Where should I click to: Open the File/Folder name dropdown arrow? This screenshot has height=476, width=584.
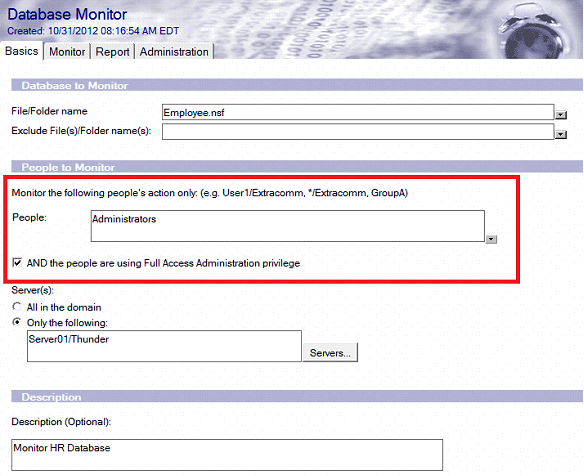561,115
